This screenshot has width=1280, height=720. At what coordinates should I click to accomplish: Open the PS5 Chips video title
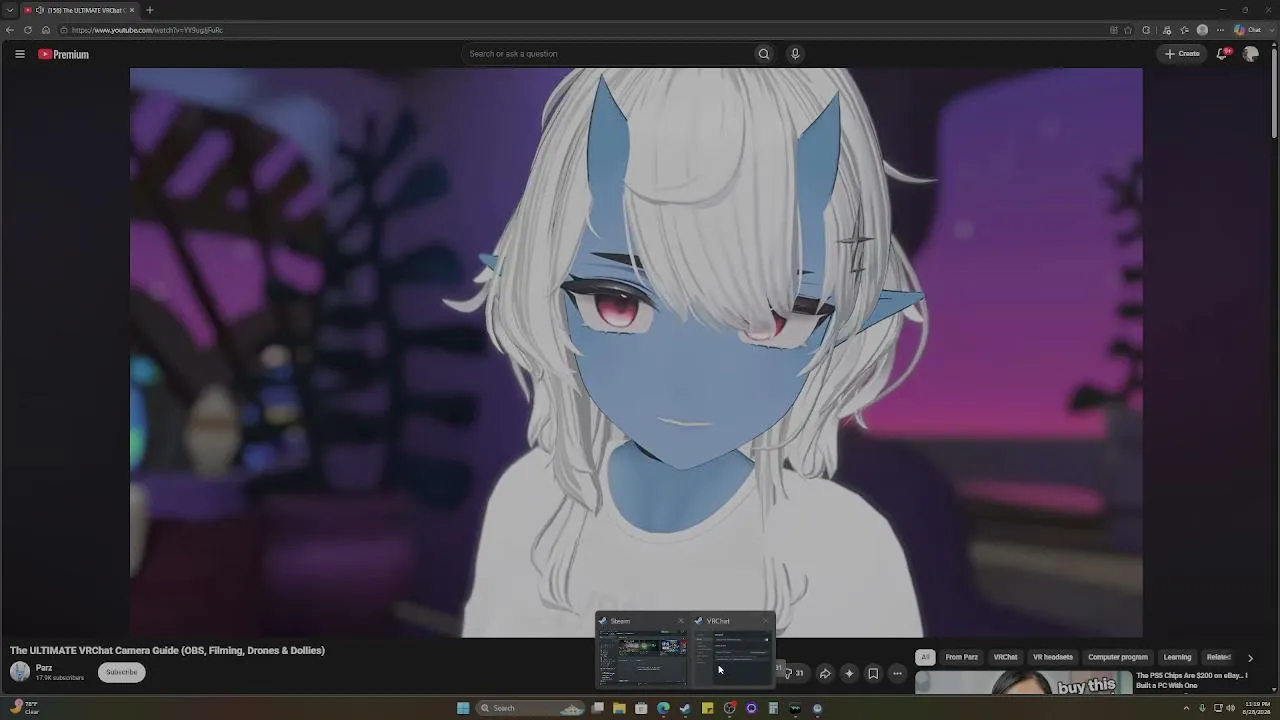coord(1193,681)
